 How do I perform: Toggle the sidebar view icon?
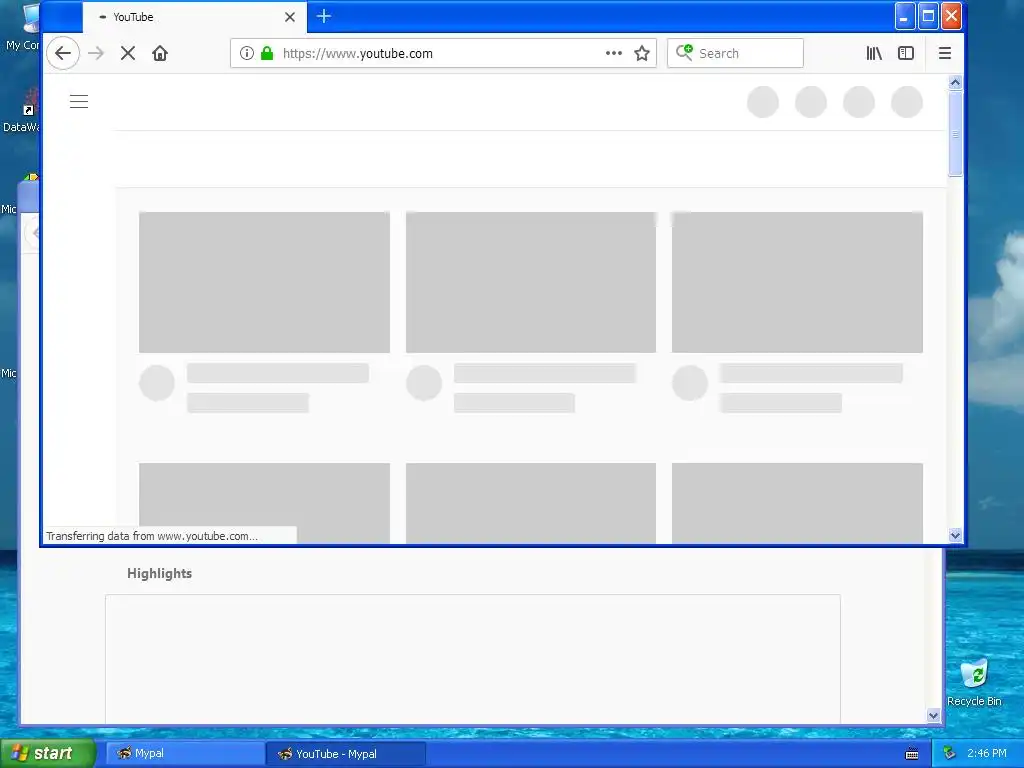[906, 53]
